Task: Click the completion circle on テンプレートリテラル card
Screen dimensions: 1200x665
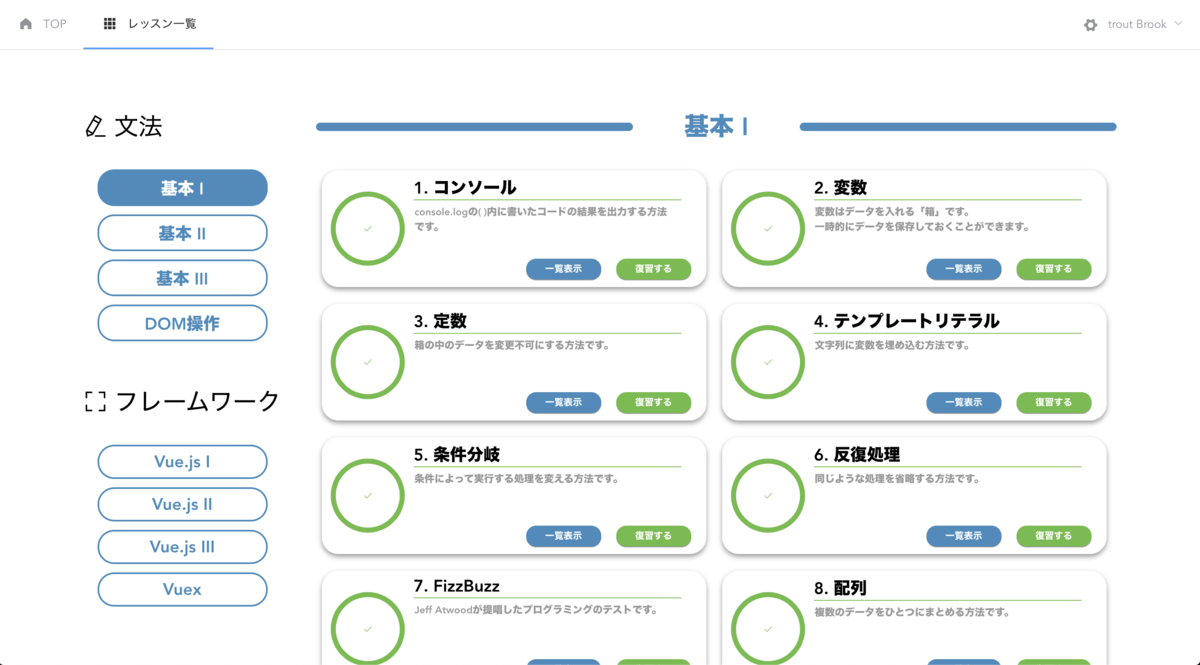Action: [x=768, y=362]
